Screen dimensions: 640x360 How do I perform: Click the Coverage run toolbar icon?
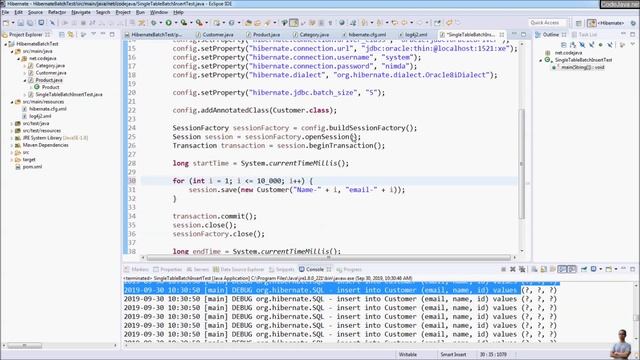[184, 23]
